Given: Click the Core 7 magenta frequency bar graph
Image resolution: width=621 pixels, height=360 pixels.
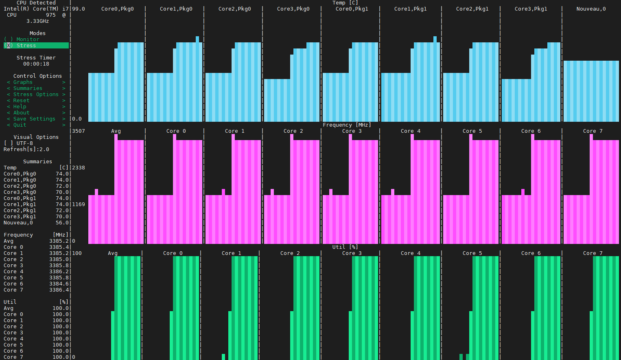Looking at the screenshot, I should coord(591,189).
